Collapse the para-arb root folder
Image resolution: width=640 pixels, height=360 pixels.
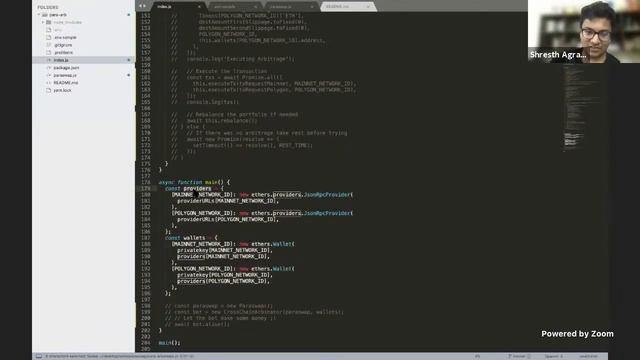tap(39, 15)
